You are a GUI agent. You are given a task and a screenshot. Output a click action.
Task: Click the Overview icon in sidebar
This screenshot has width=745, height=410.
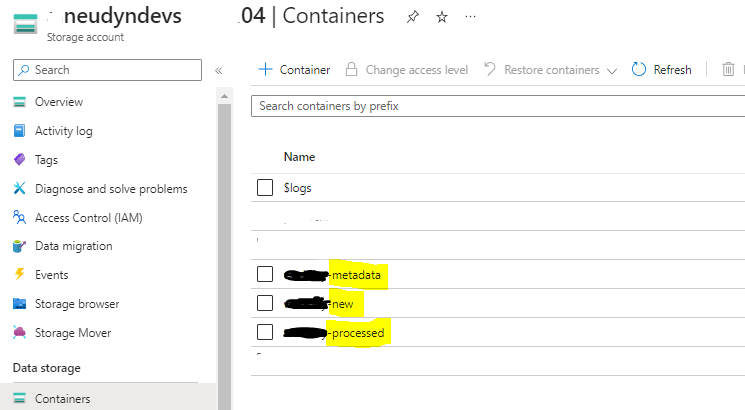[19, 102]
